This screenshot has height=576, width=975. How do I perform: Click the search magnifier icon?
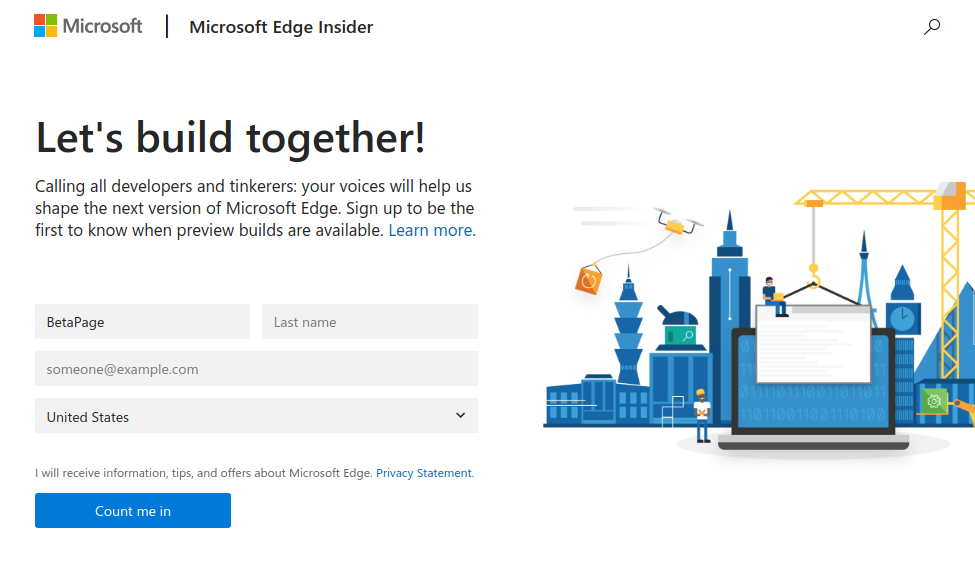pyautogui.click(x=931, y=27)
